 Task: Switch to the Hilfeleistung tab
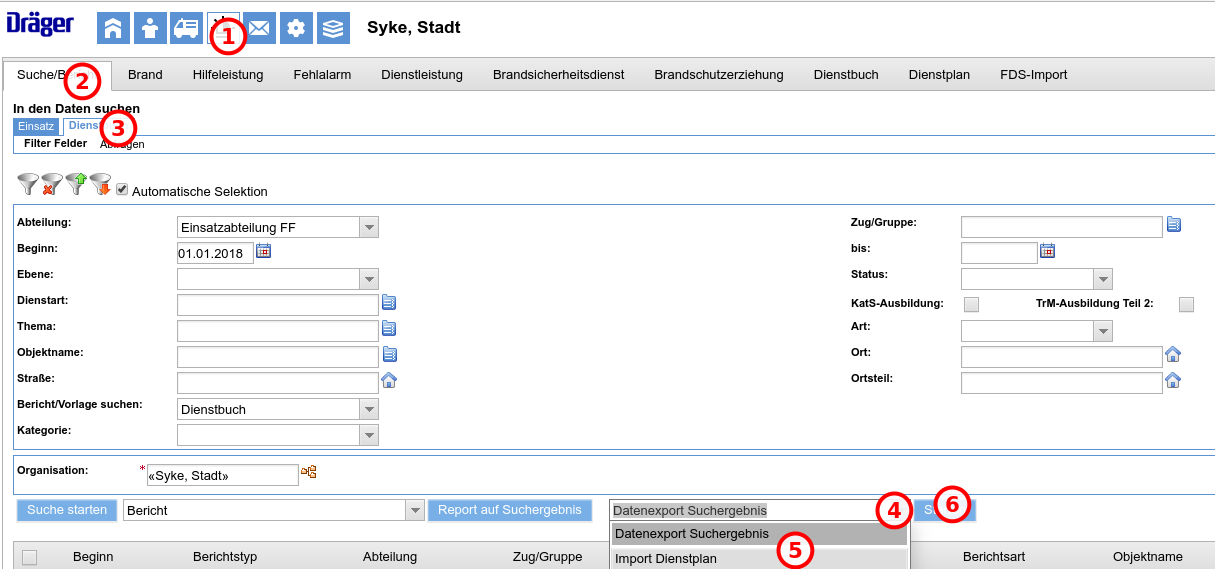[x=228, y=75]
